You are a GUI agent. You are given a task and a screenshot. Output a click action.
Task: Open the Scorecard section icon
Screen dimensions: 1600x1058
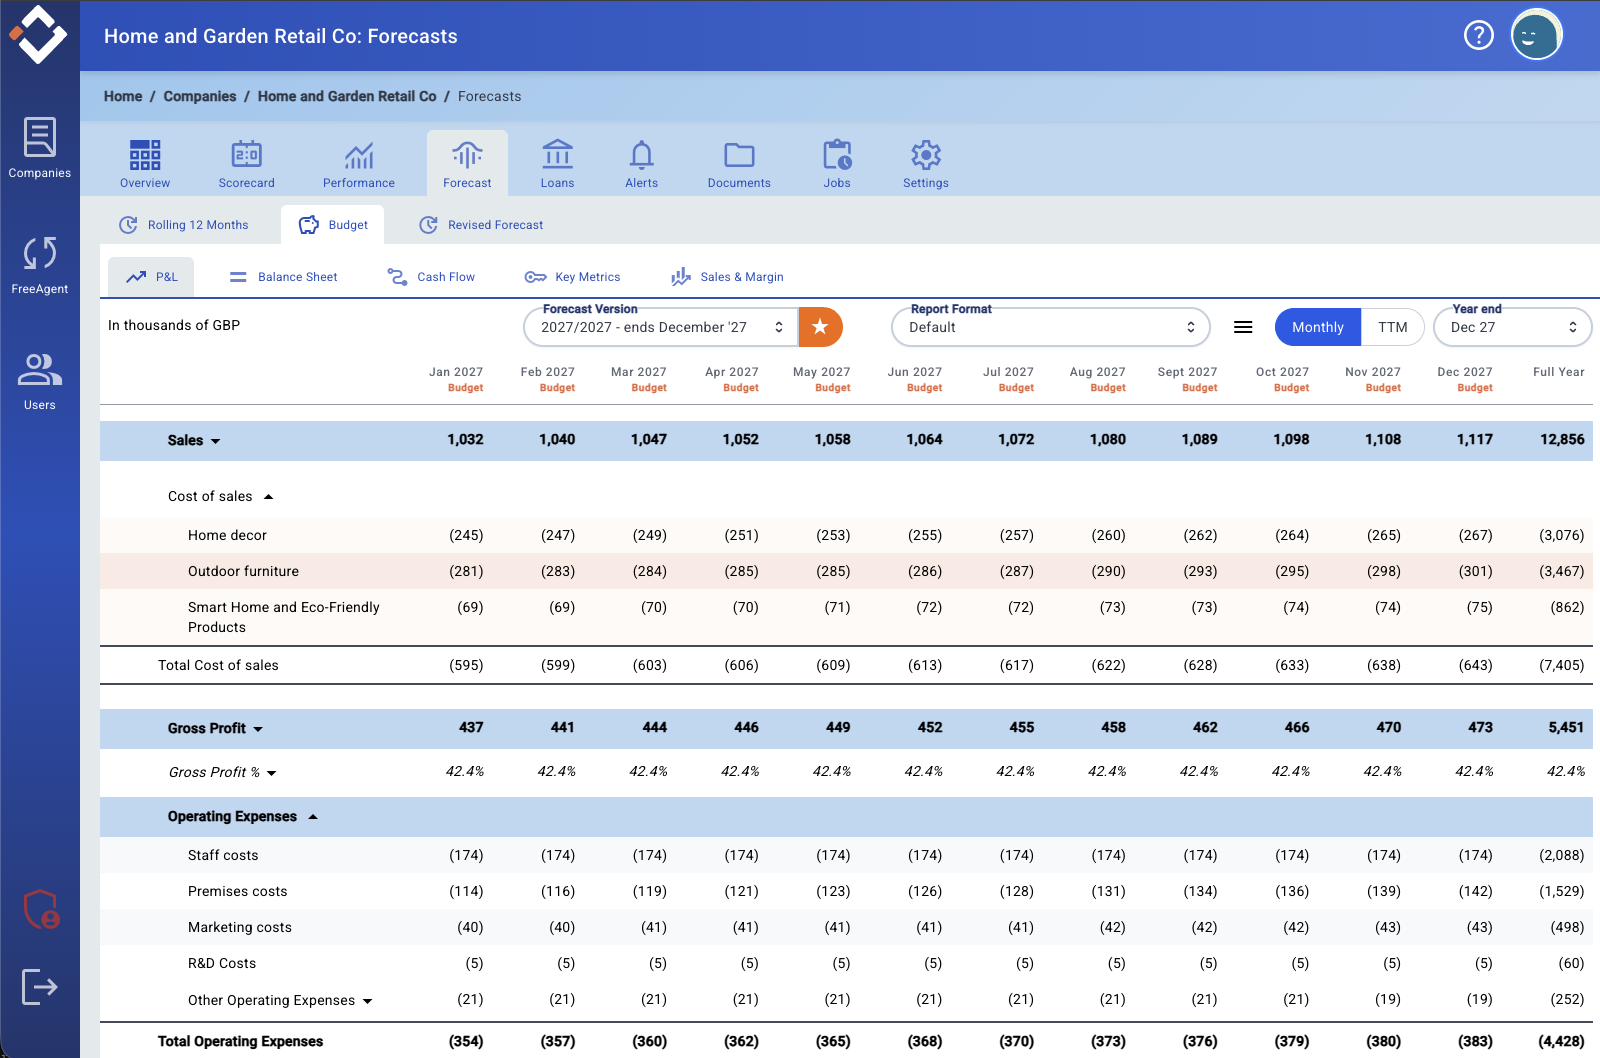246,155
